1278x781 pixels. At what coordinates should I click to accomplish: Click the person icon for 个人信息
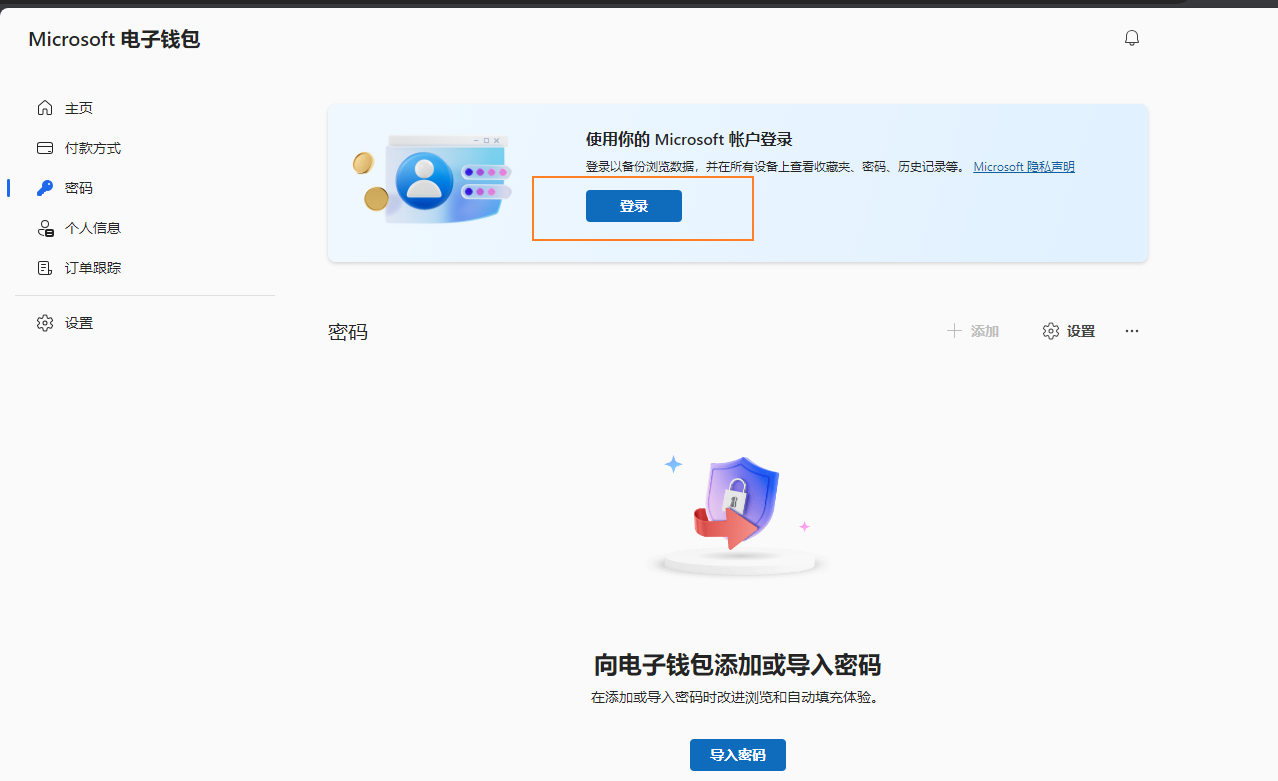[45, 228]
